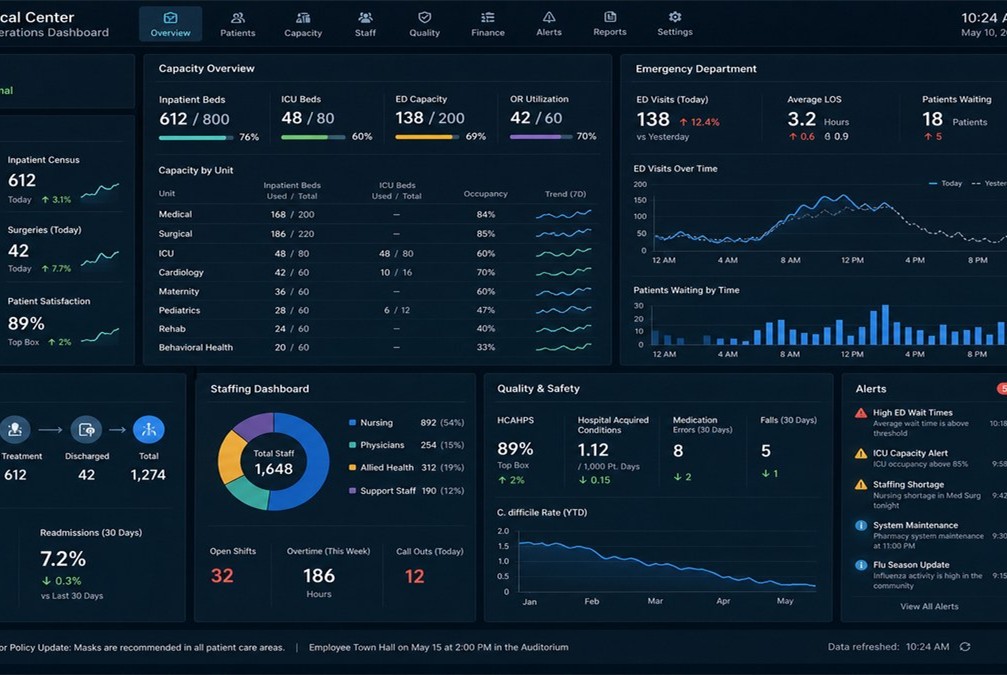The width and height of the screenshot is (1007, 675).
Task: Click the Surgical unit trend sparkline
Action: (564, 234)
